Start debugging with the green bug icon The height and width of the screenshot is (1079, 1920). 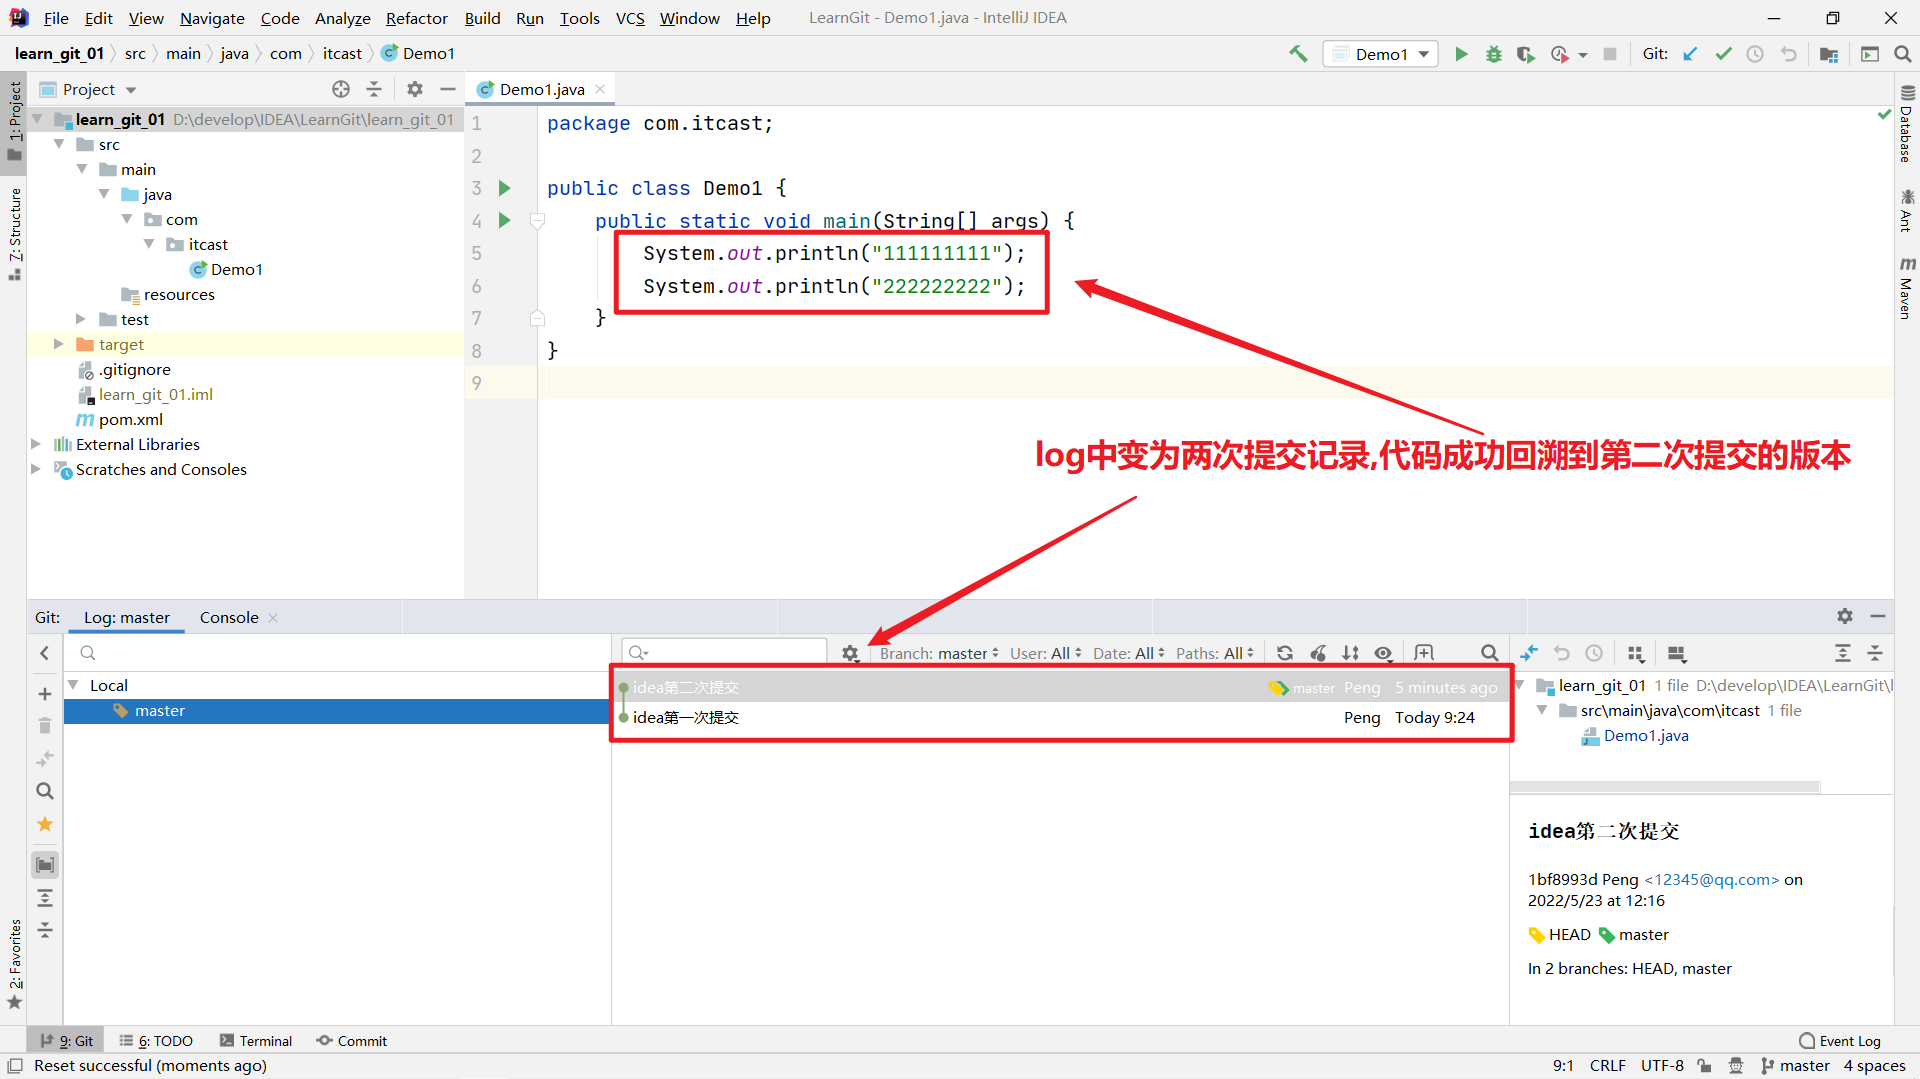pos(1493,54)
